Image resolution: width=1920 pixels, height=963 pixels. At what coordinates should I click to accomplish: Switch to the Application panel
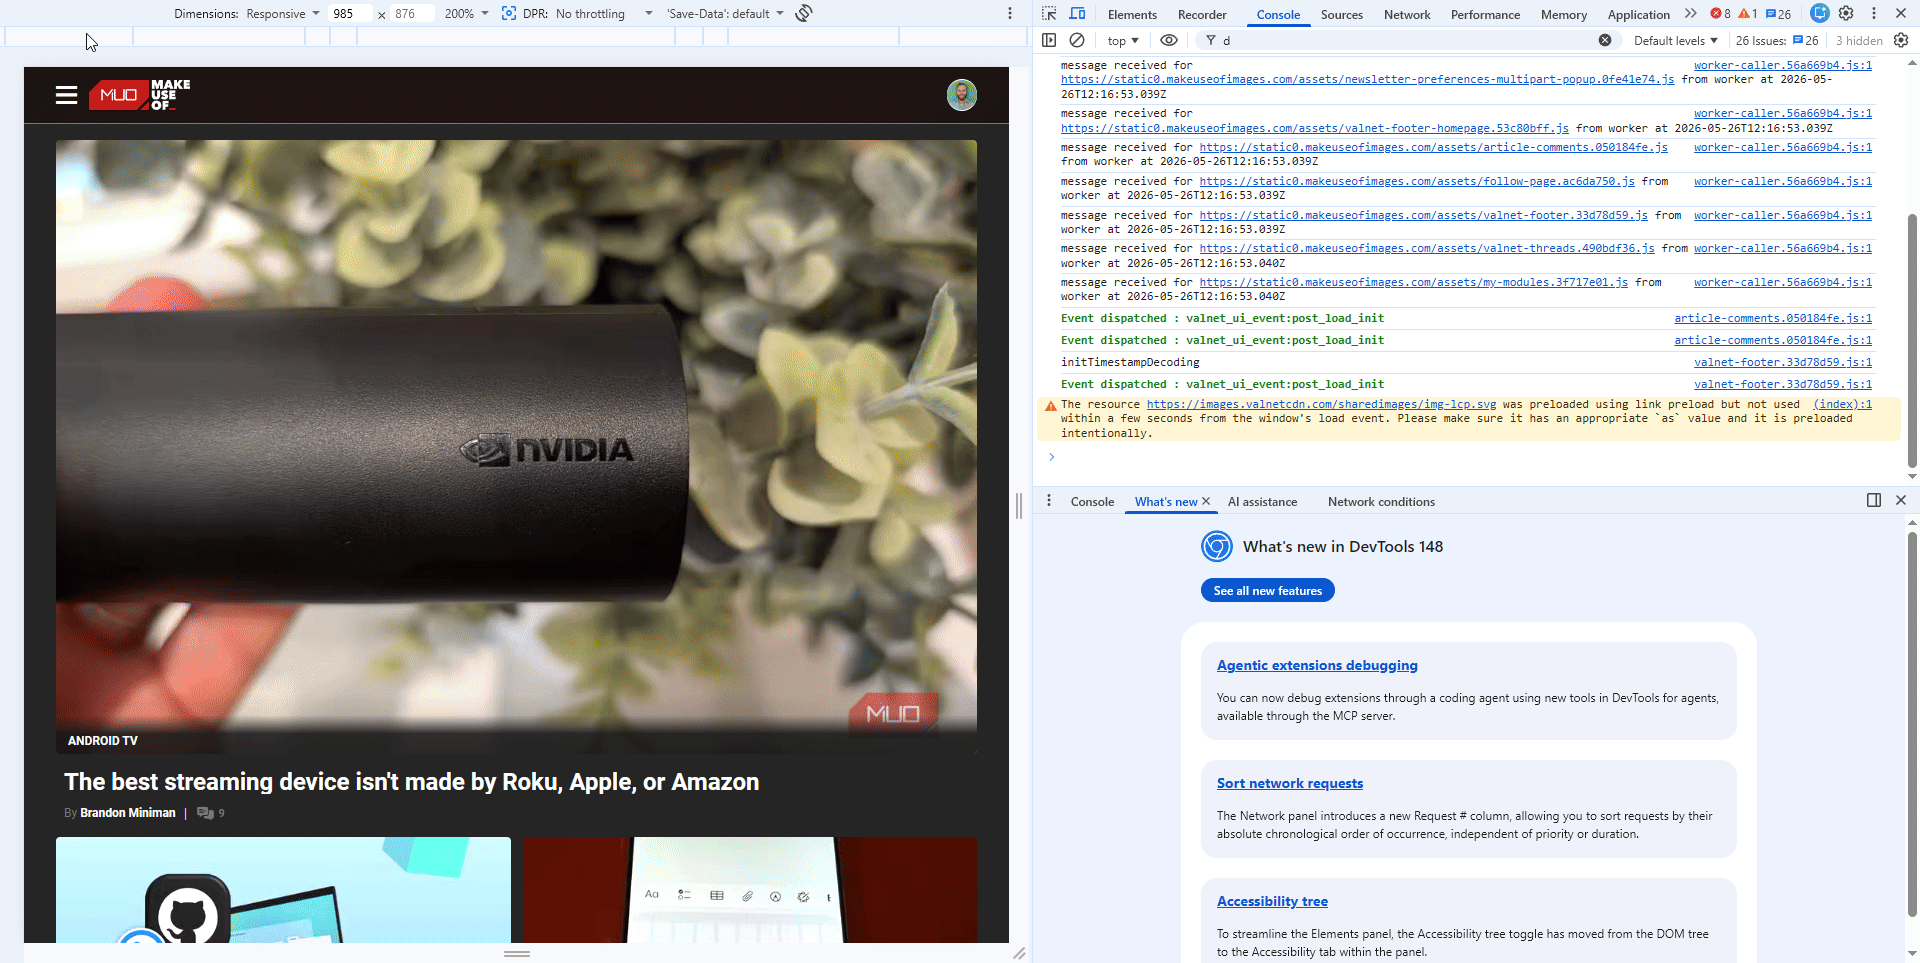pos(1638,15)
